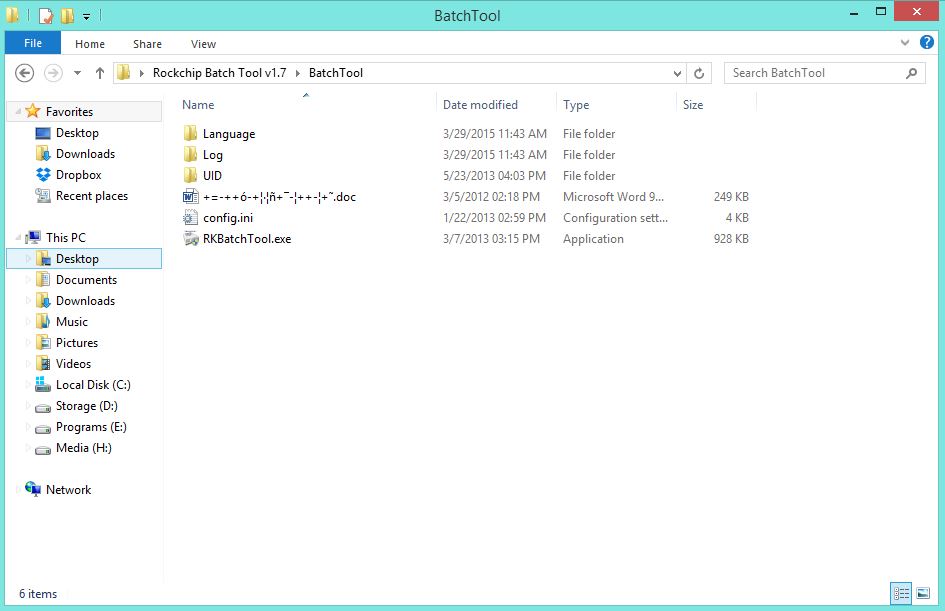This screenshot has width=945, height=611.
Task: Expand the arrow after Rockchip Batch Tool v1.7
Action: coord(298,73)
